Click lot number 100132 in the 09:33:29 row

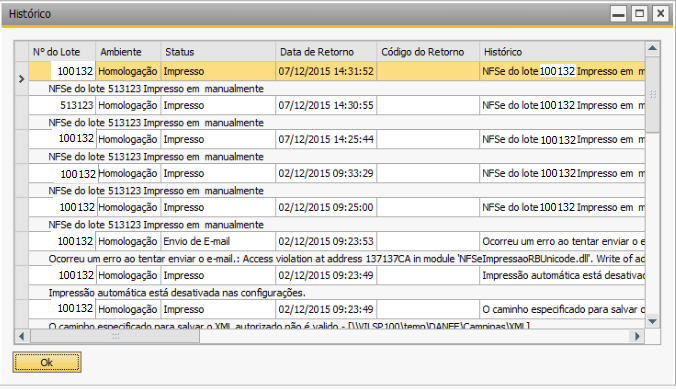62,173
